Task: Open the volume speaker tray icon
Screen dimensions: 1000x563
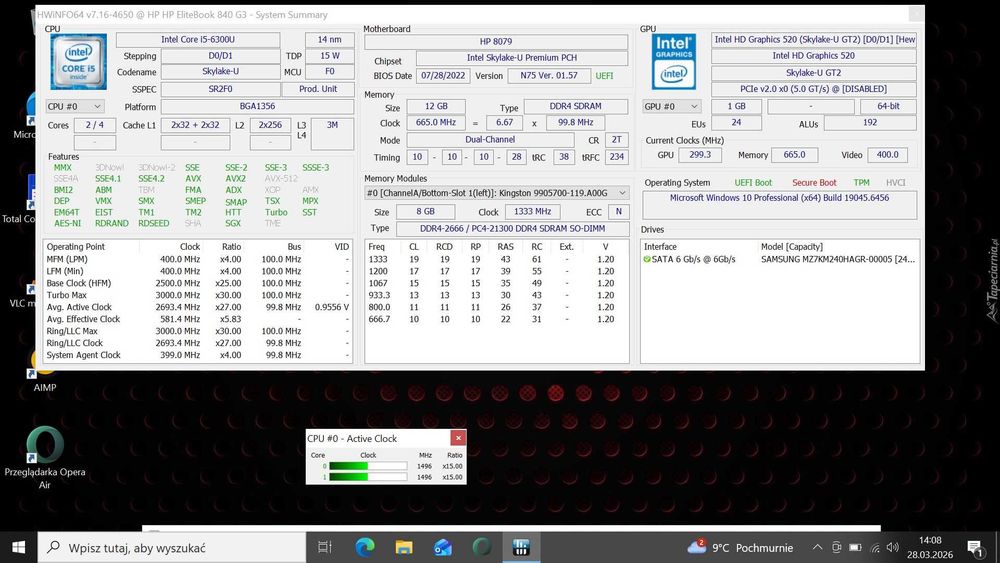Action: click(x=893, y=547)
